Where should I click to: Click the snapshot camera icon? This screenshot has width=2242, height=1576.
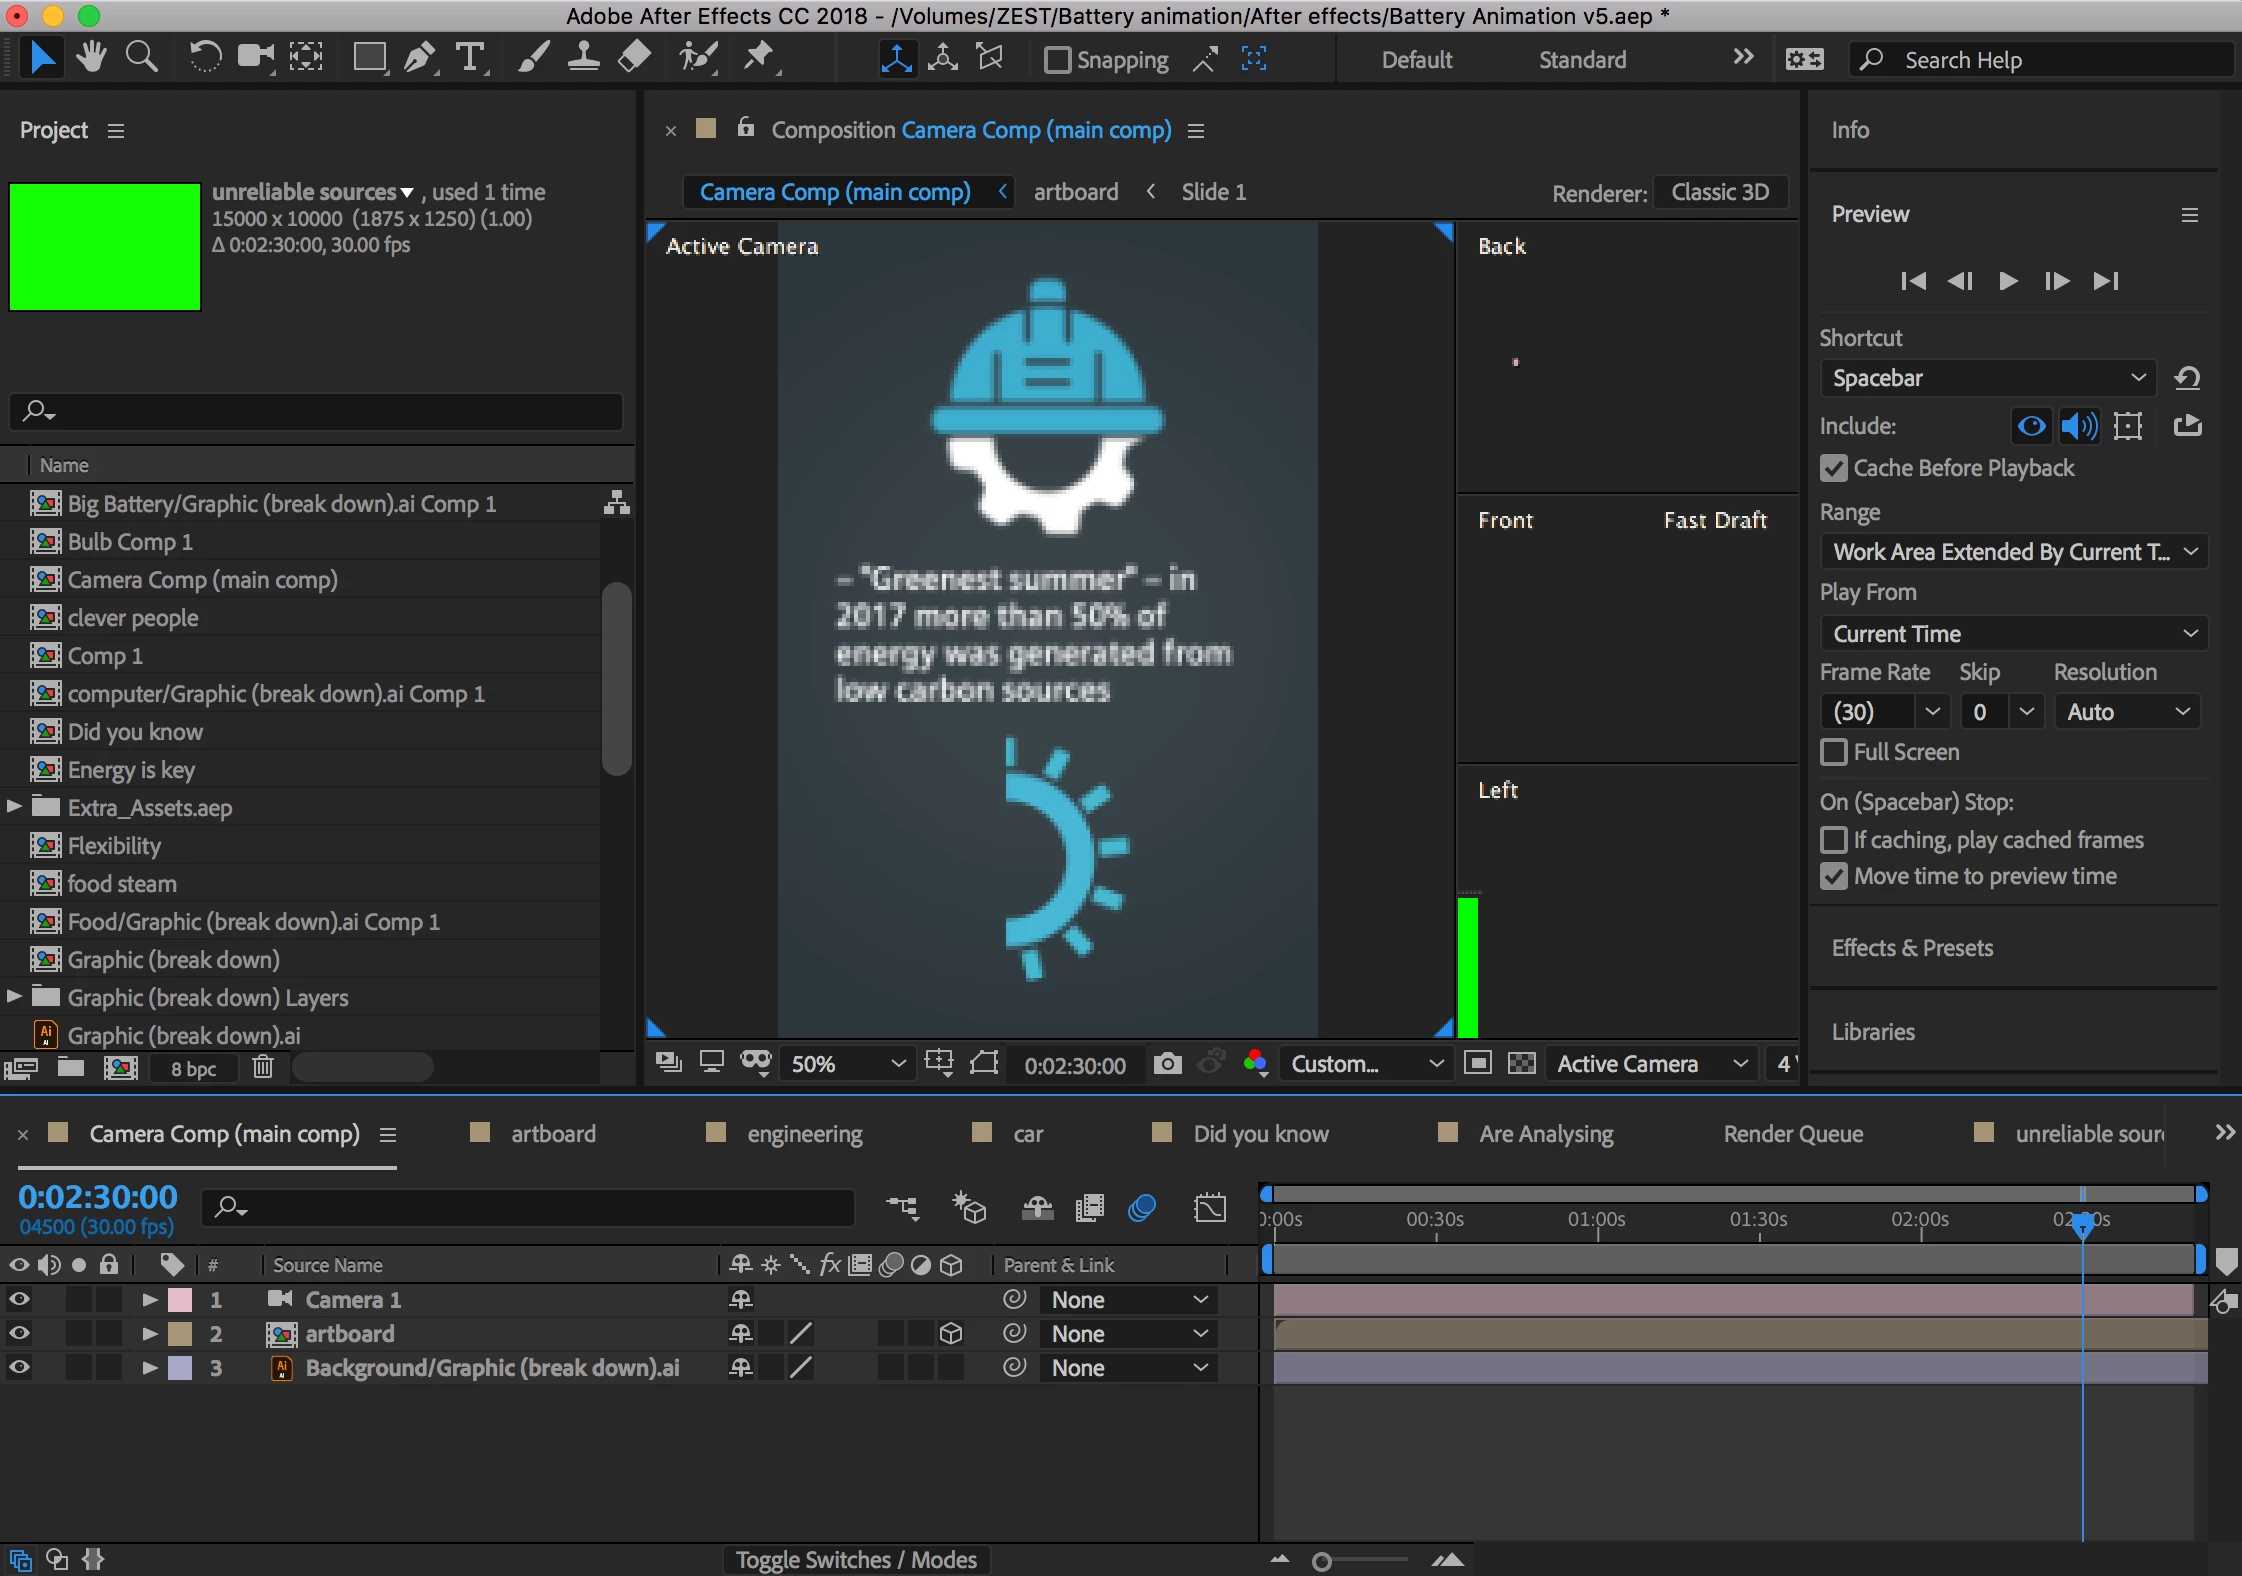point(1167,1064)
